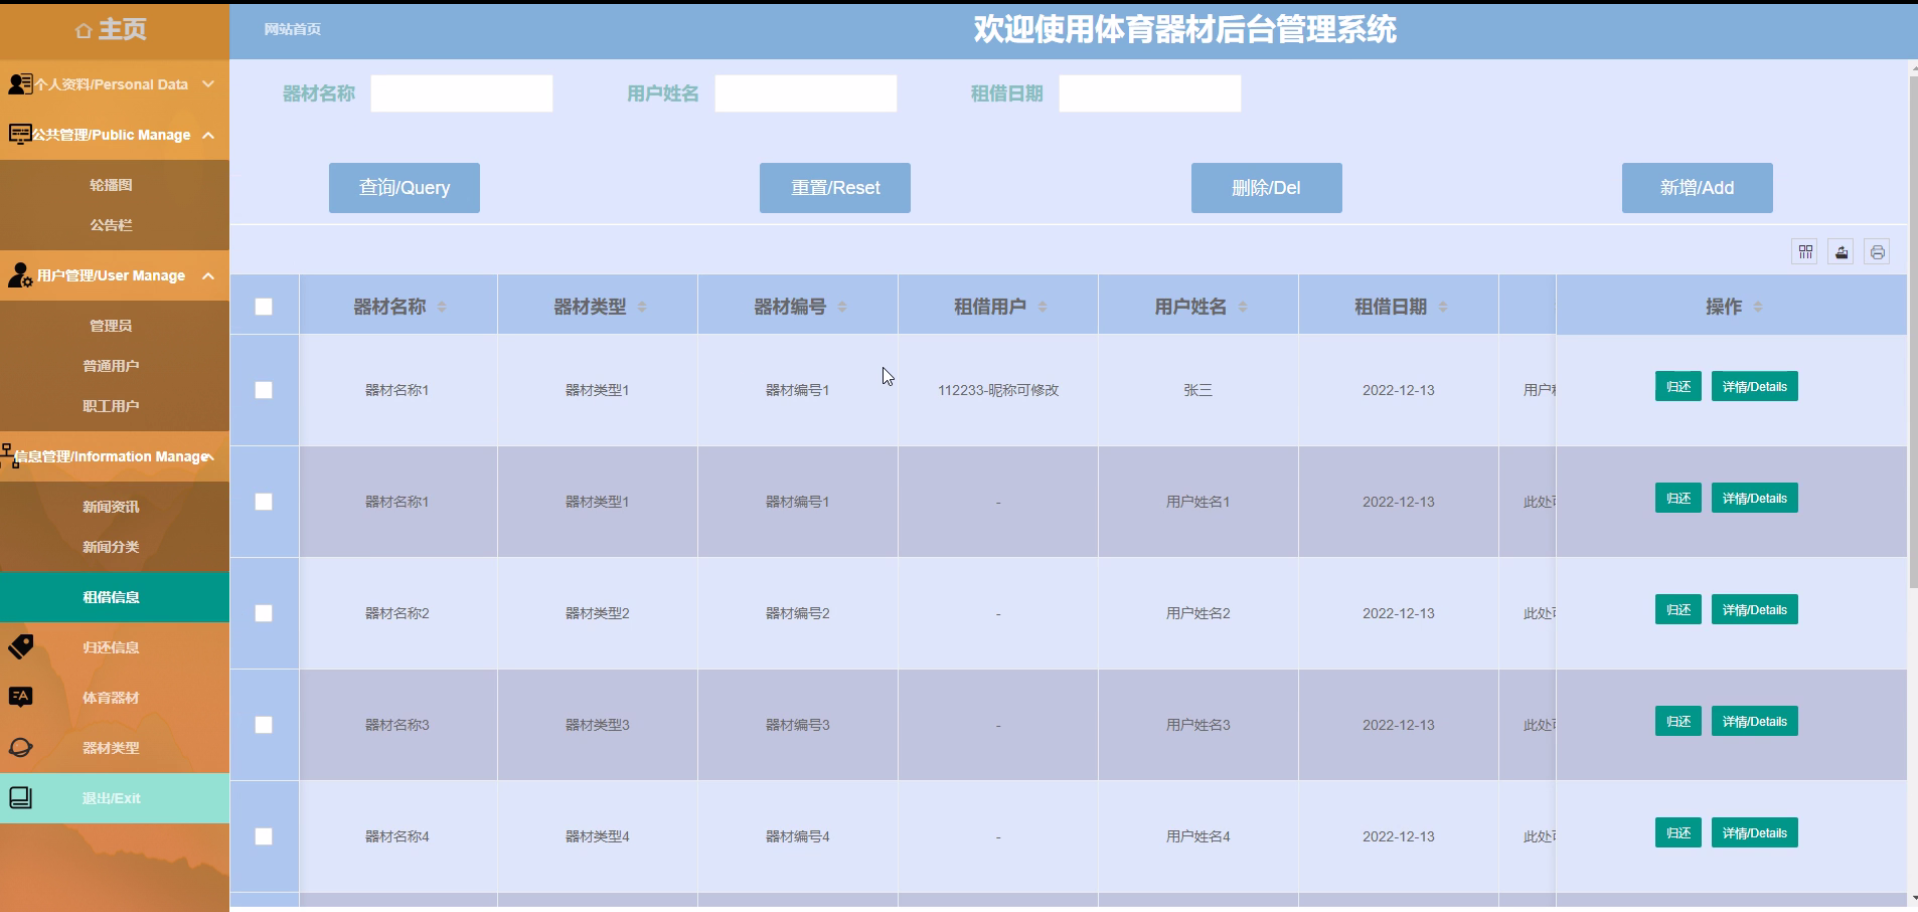Focus the 器材名称 search field
Screen dimensions: 1918x912
point(462,93)
